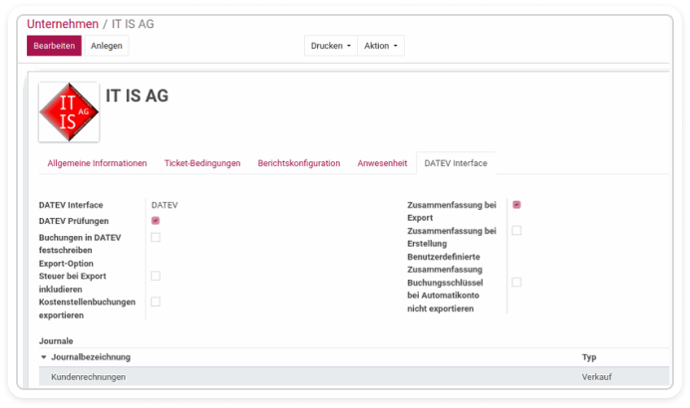Toggle the DATEV Prüfungen checkbox

[x=155, y=221]
